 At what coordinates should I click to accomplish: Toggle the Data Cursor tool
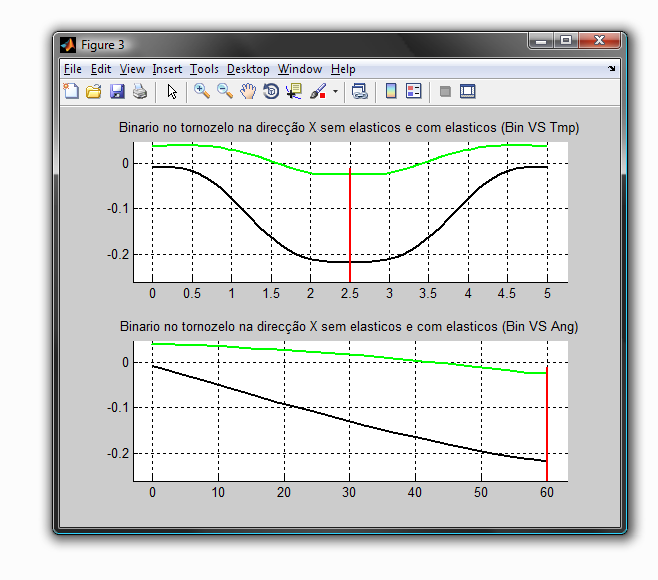coord(294,92)
